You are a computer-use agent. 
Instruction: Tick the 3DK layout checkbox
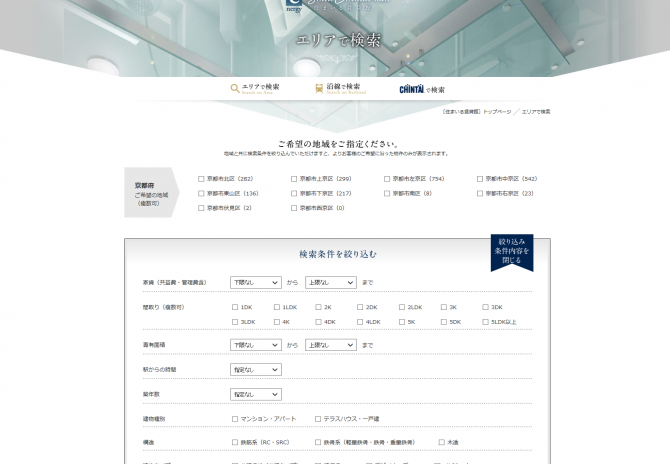[485, 307]
